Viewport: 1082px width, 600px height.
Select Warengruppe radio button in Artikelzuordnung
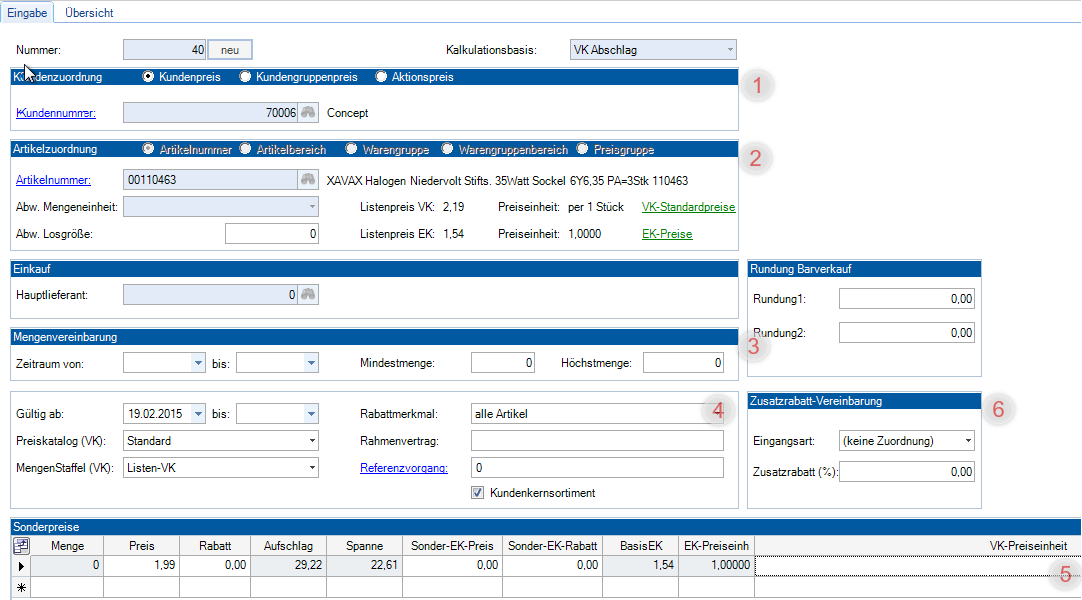[351, 149]
